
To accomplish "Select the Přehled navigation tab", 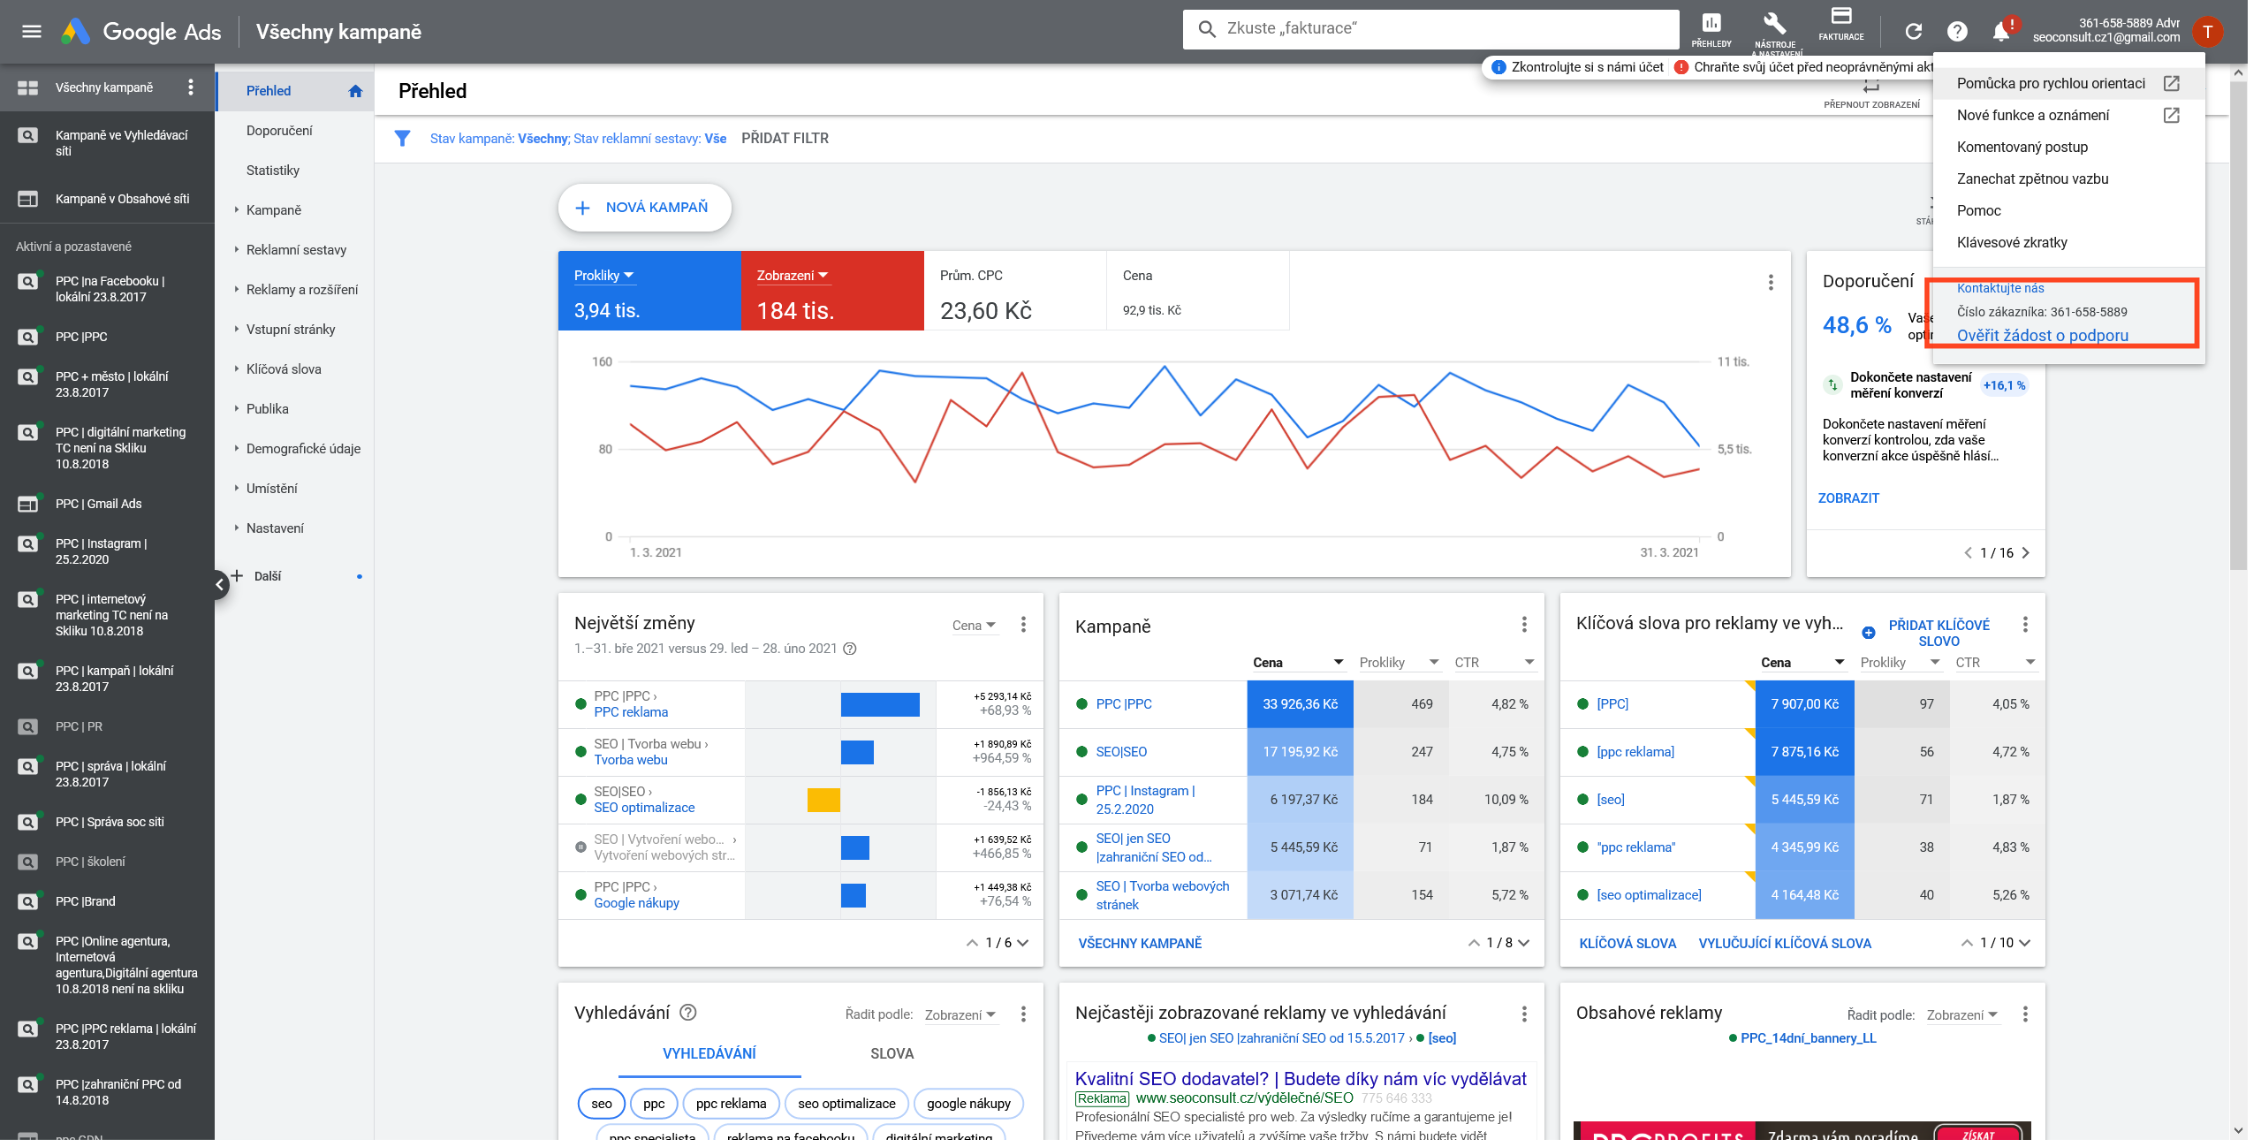I will [270, 91].
